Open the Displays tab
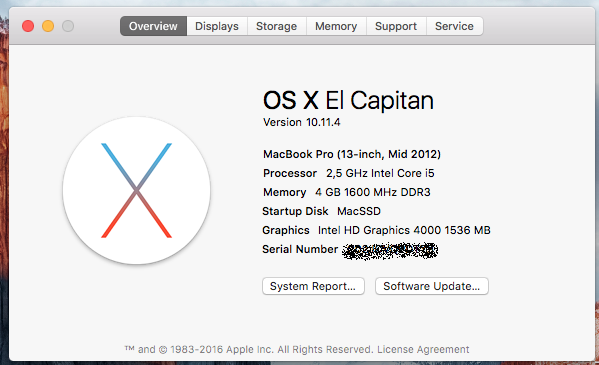 [x=217, y=26]
